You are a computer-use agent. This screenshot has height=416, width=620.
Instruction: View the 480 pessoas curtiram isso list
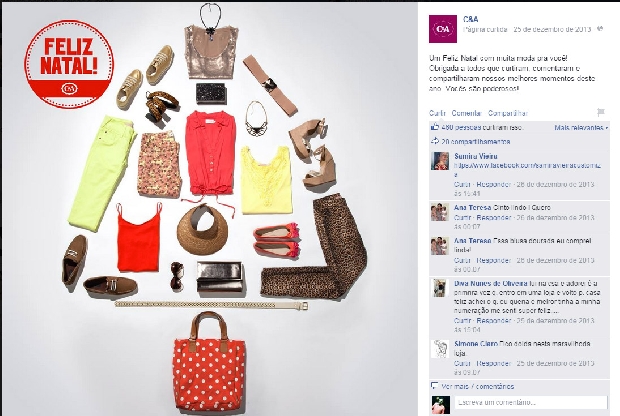point(482,127)
